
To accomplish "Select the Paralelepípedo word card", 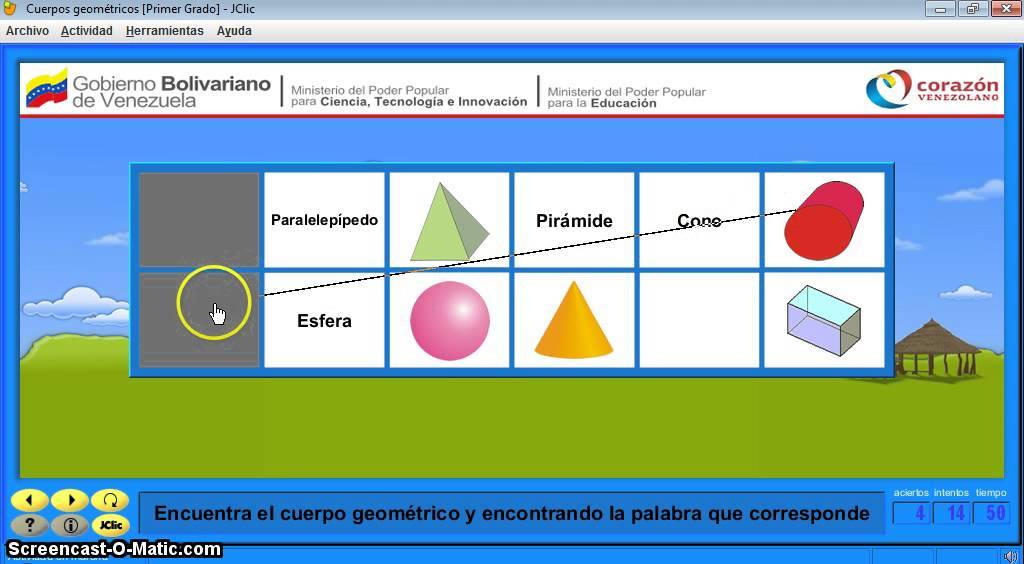I will click(324, 220).
